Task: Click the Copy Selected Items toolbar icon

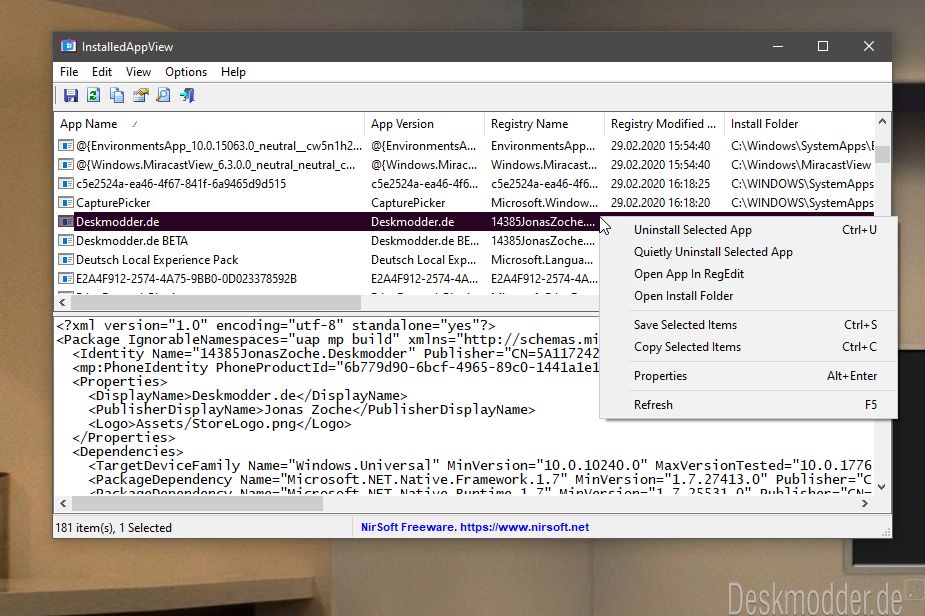Action: [x=117, y=95]
